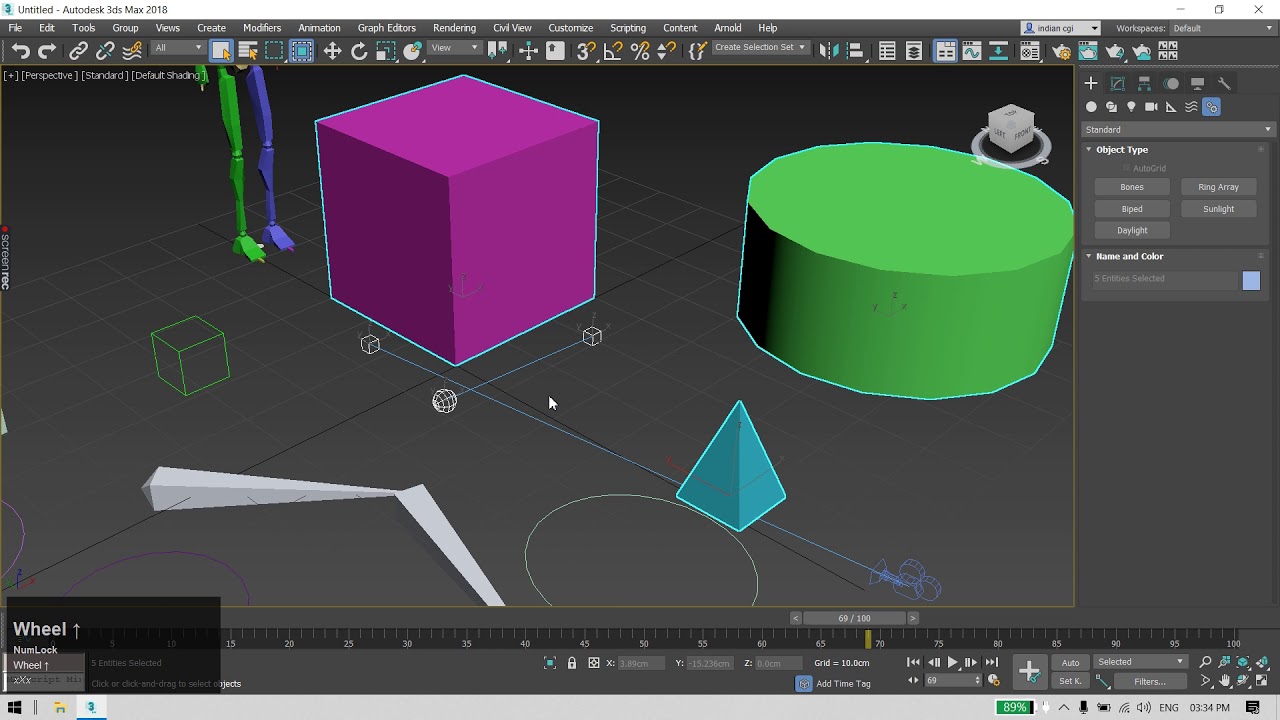Open the Scripting menu
Image resolution: width=1280 pixels, height=720 pixels.
pyautogui.click(x=628, y=28)
